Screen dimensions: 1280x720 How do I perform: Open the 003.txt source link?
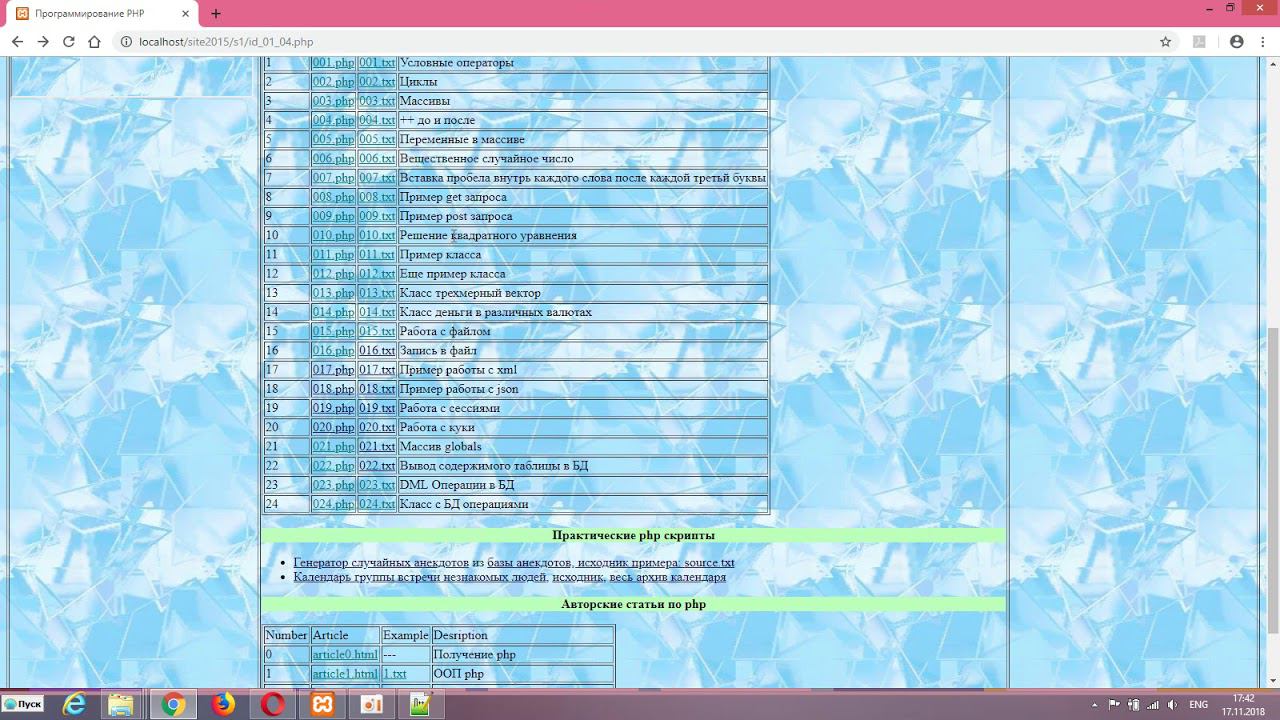(x=377, y=101)
